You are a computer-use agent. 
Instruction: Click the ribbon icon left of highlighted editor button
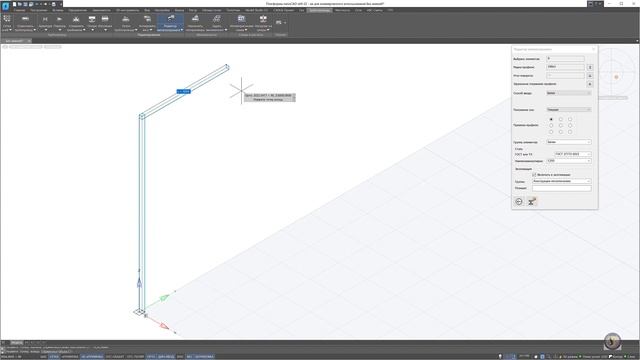(x=147, y=19)
